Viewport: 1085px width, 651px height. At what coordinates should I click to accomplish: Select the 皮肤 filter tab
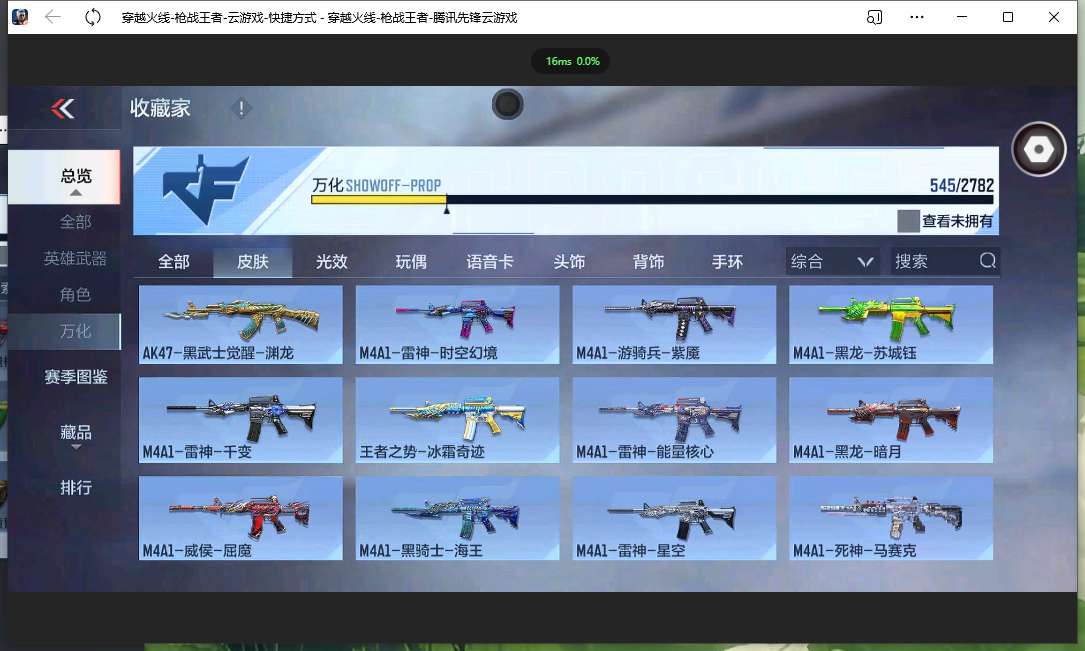point(253,262)
